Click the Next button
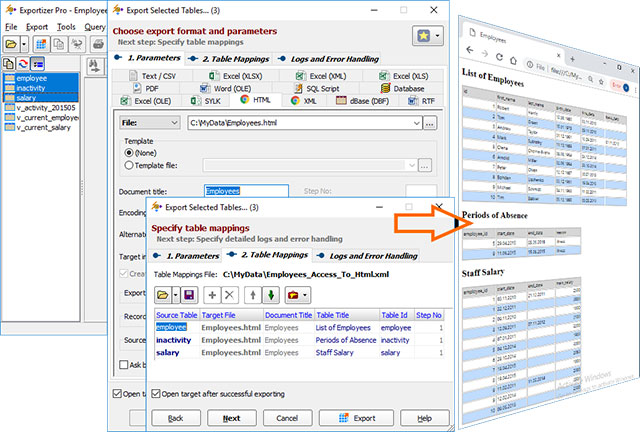 point(231,417)
